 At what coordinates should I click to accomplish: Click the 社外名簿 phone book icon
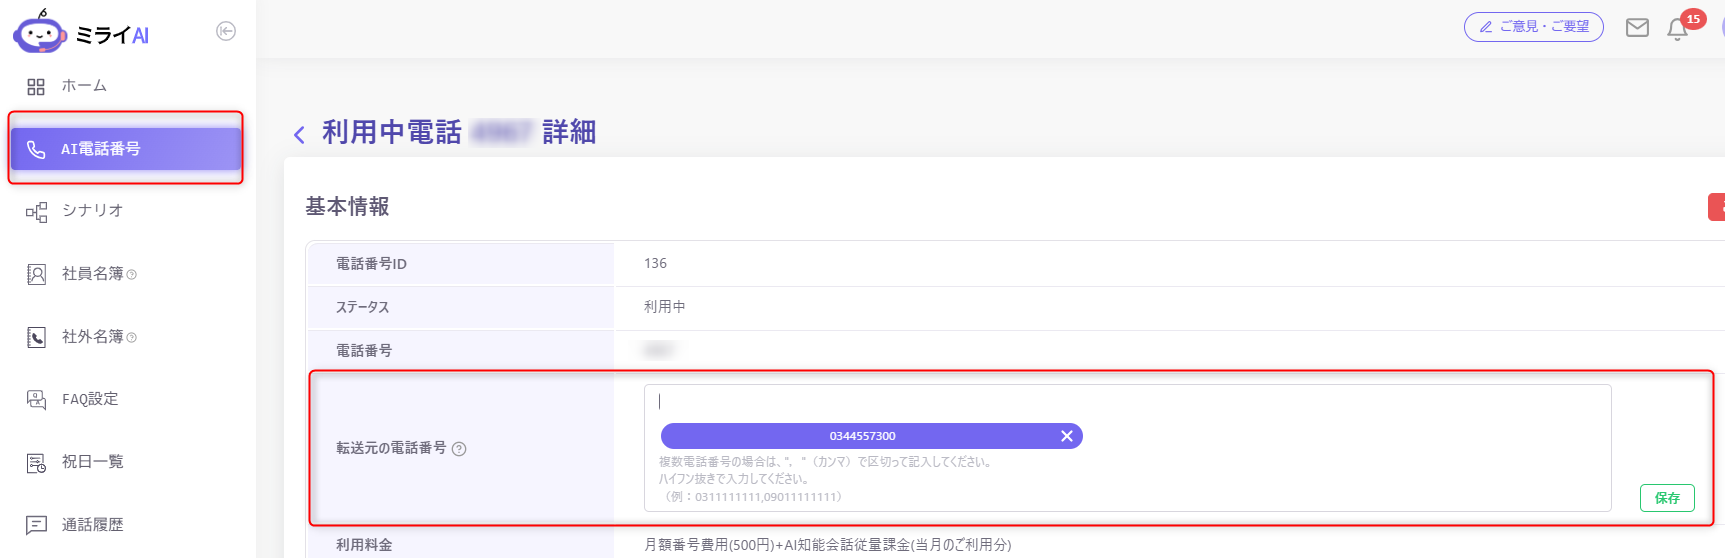[37, 337]
